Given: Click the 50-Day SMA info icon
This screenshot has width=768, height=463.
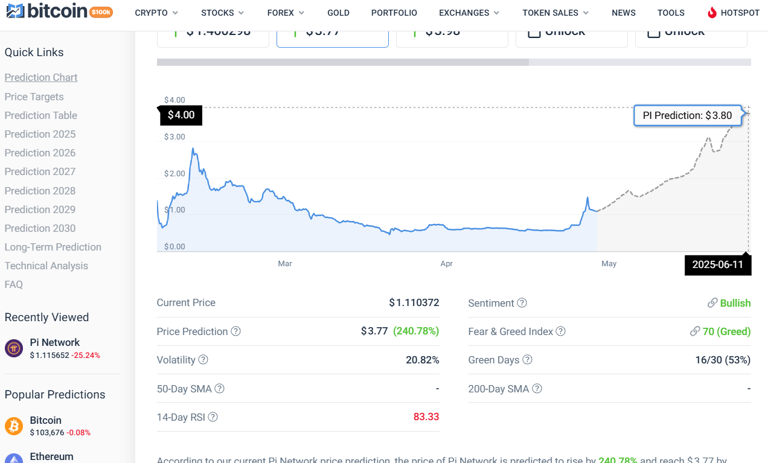Looking at the screenshot, I should pyautogui.click(x=219, y=389).
